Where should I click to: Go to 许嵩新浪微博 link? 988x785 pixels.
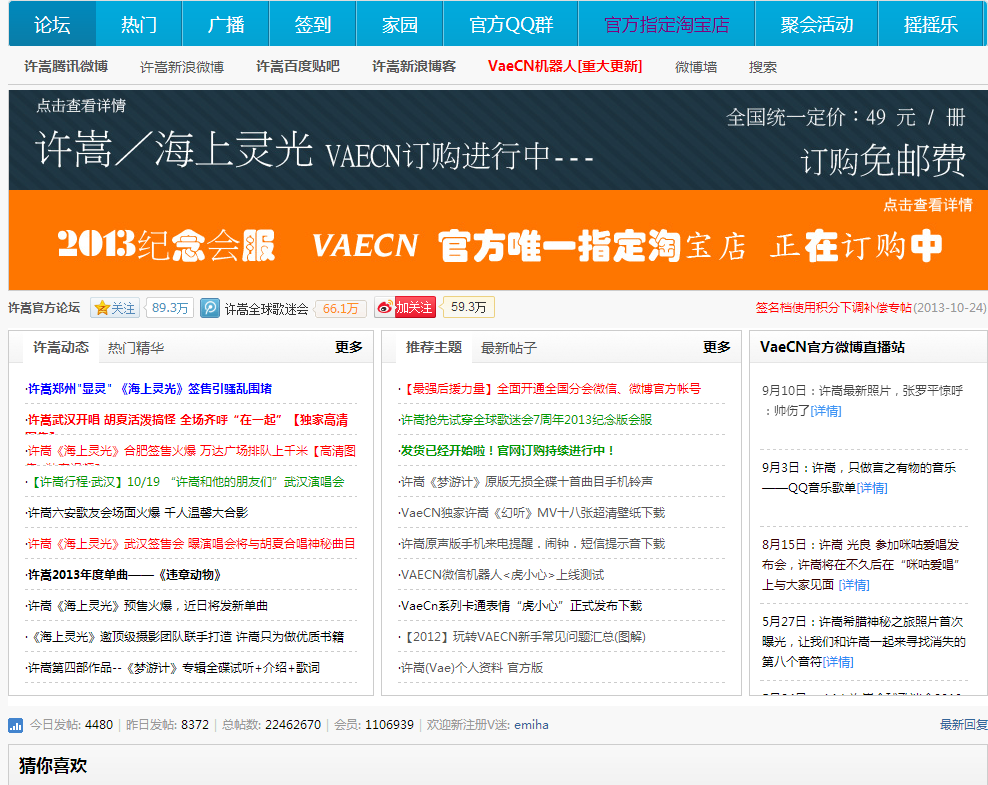click(x=182, y=67)
